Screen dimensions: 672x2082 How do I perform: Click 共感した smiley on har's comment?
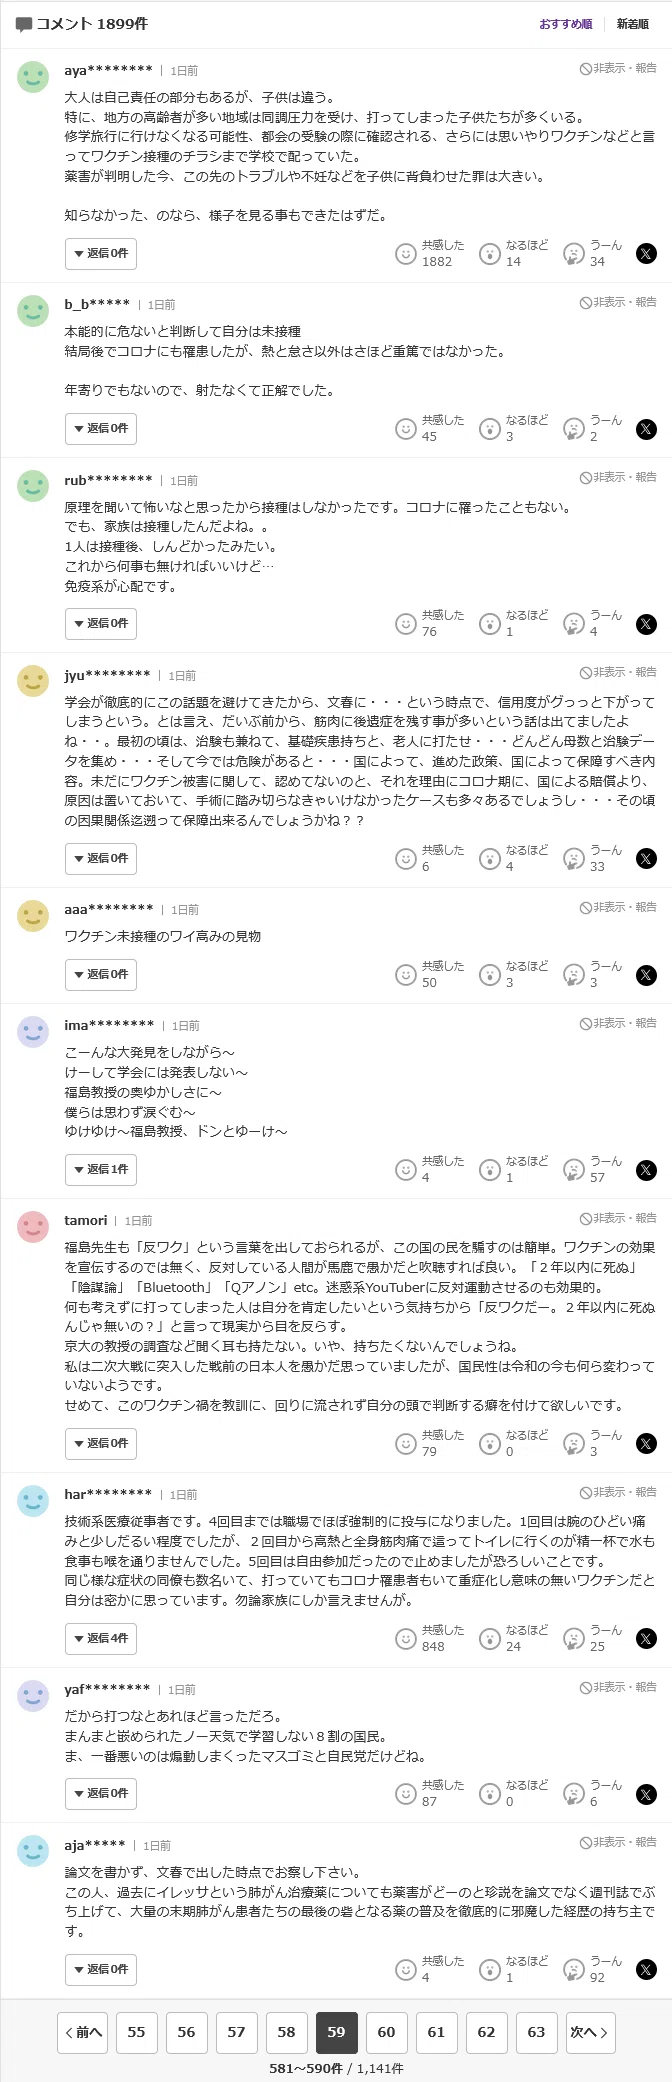pyautogui.click(x=405, y=1638)
